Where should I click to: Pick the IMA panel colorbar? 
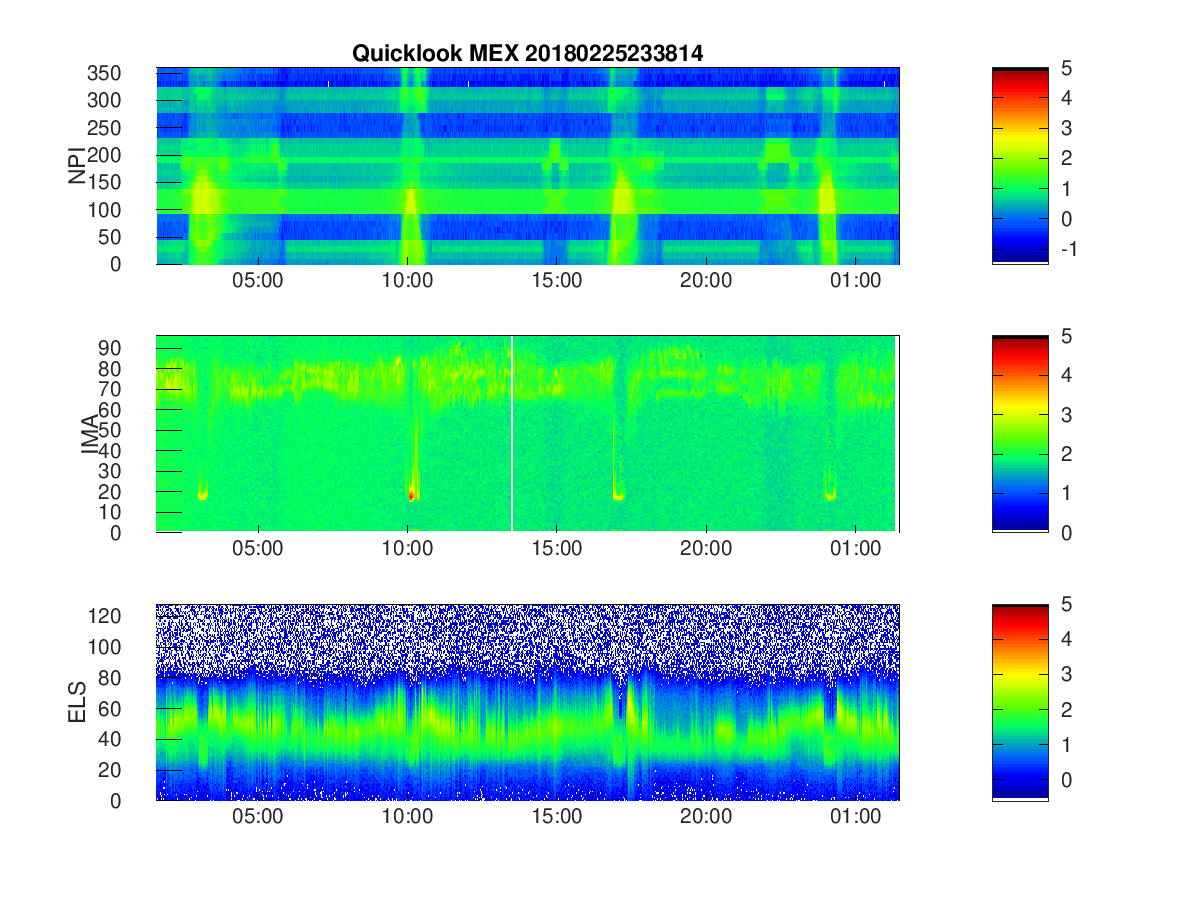pyautogui.click(x=1020, y=434)
